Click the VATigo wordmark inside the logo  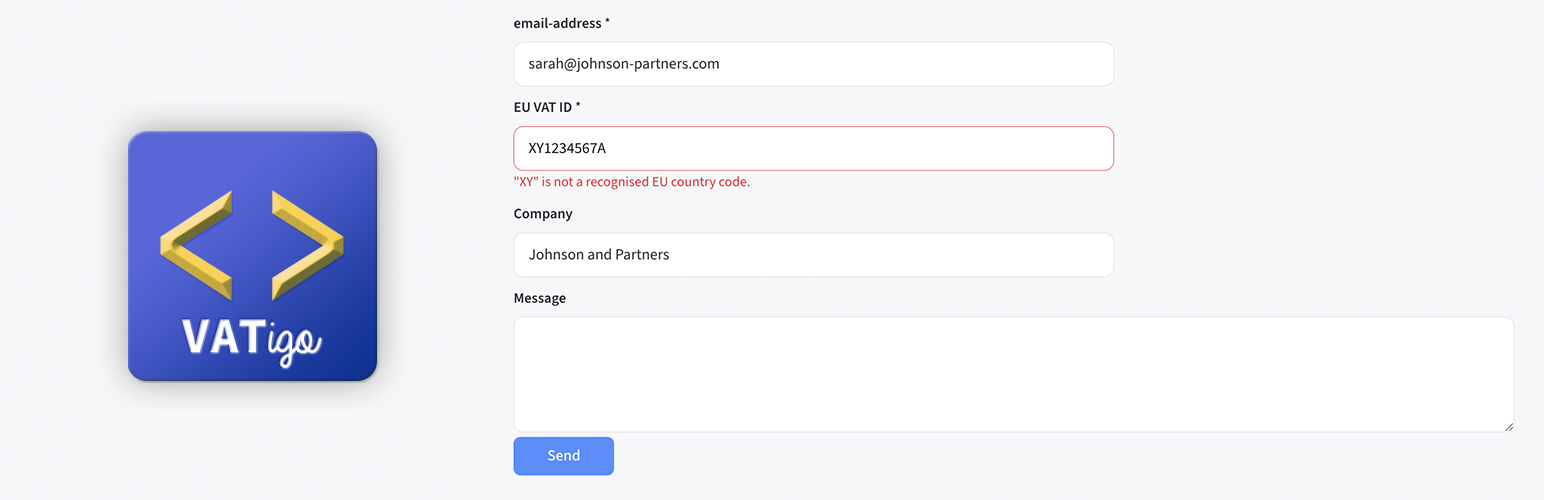coord(252,340)
